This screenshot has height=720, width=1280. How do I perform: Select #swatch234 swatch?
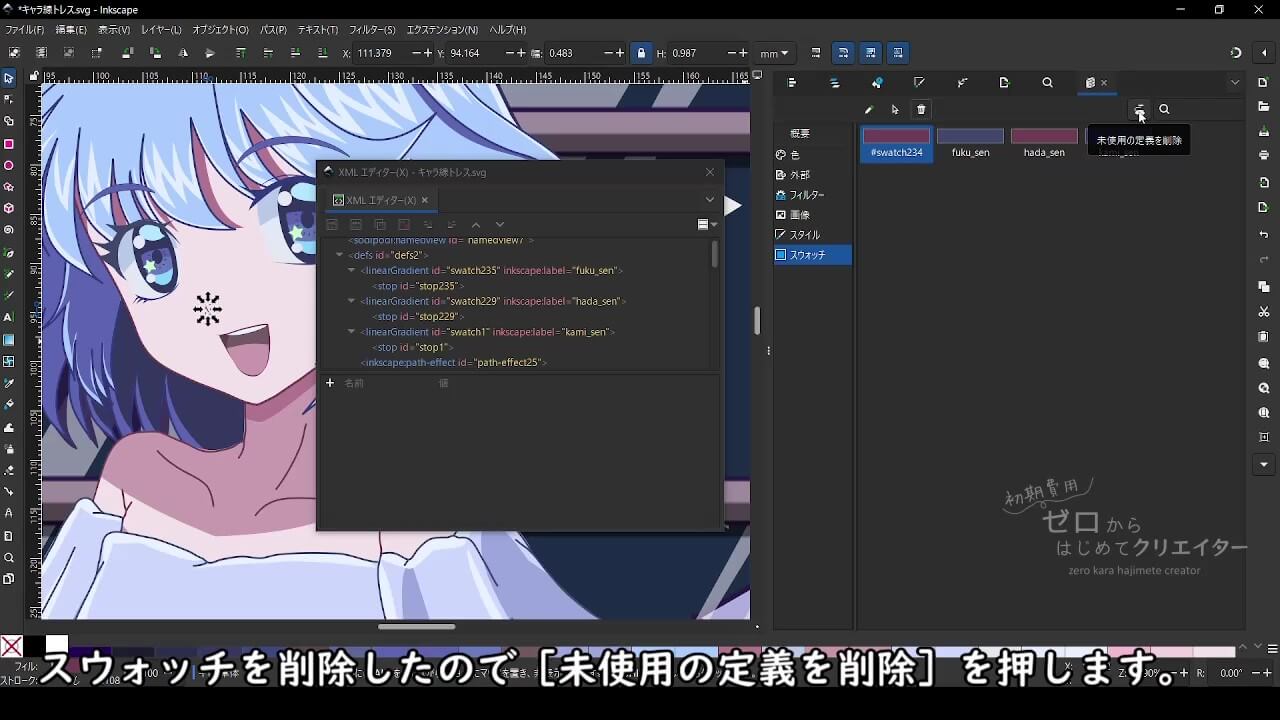coord(897,143)
